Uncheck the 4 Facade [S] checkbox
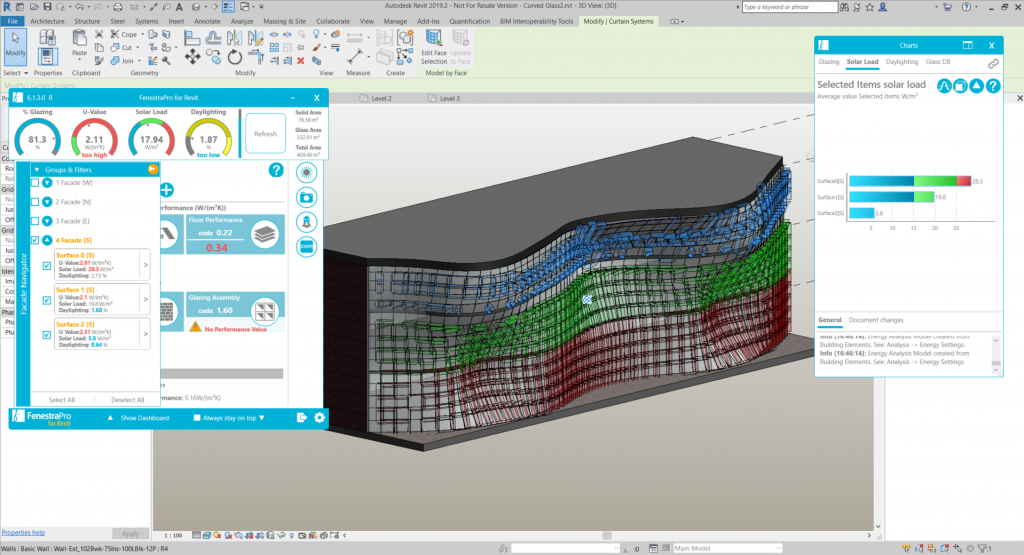This screenshot has height=555, width=1024. pyautogui.click(x=35, y=240)
